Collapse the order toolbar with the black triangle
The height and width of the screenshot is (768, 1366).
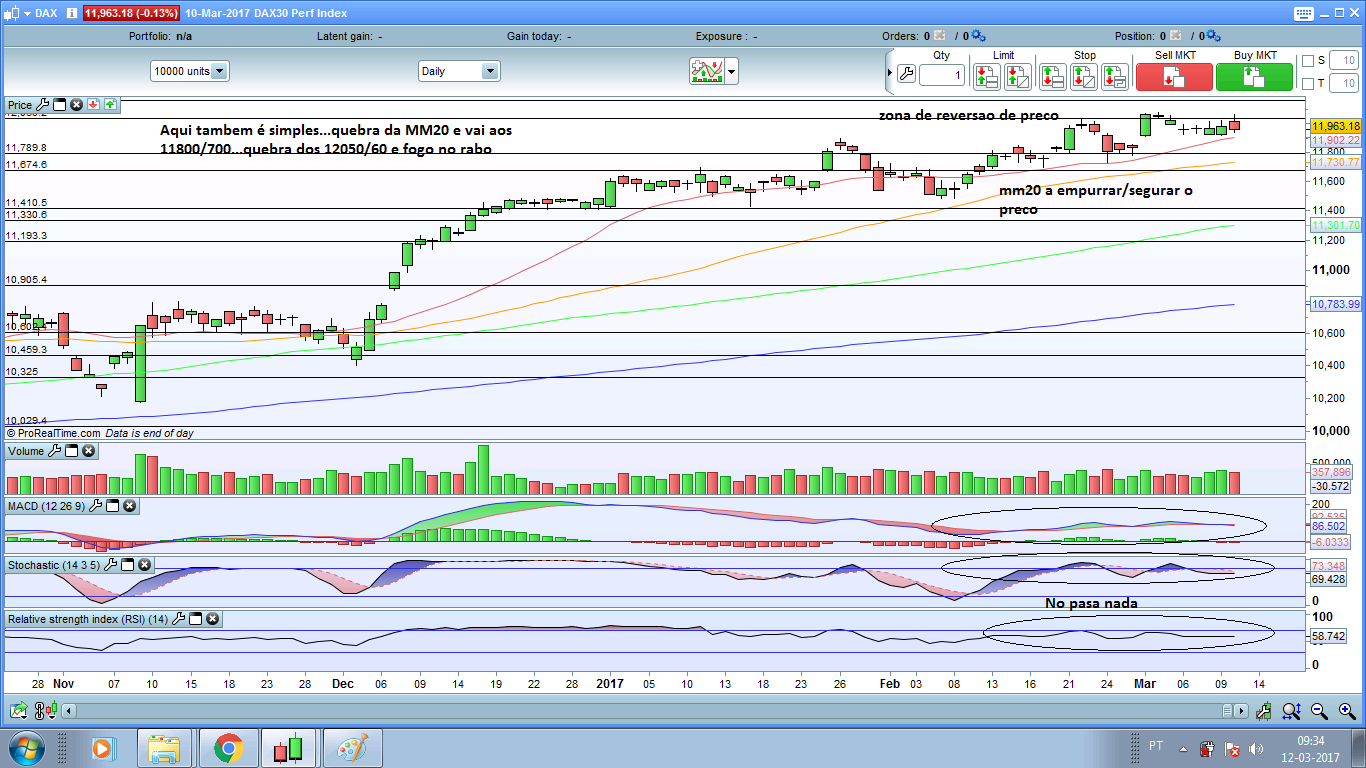tap(890, 72)
